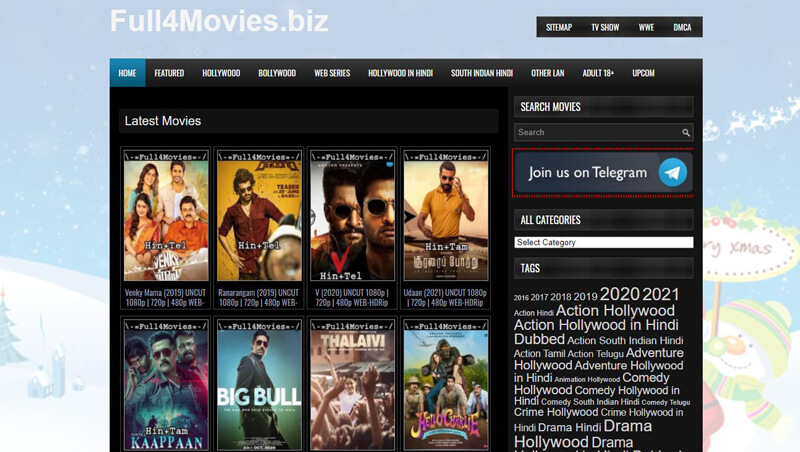The width and height of the screenshot is (800, 452).
Task: Click V (2020) UNCUT 1080p title link
Action: 352,297
